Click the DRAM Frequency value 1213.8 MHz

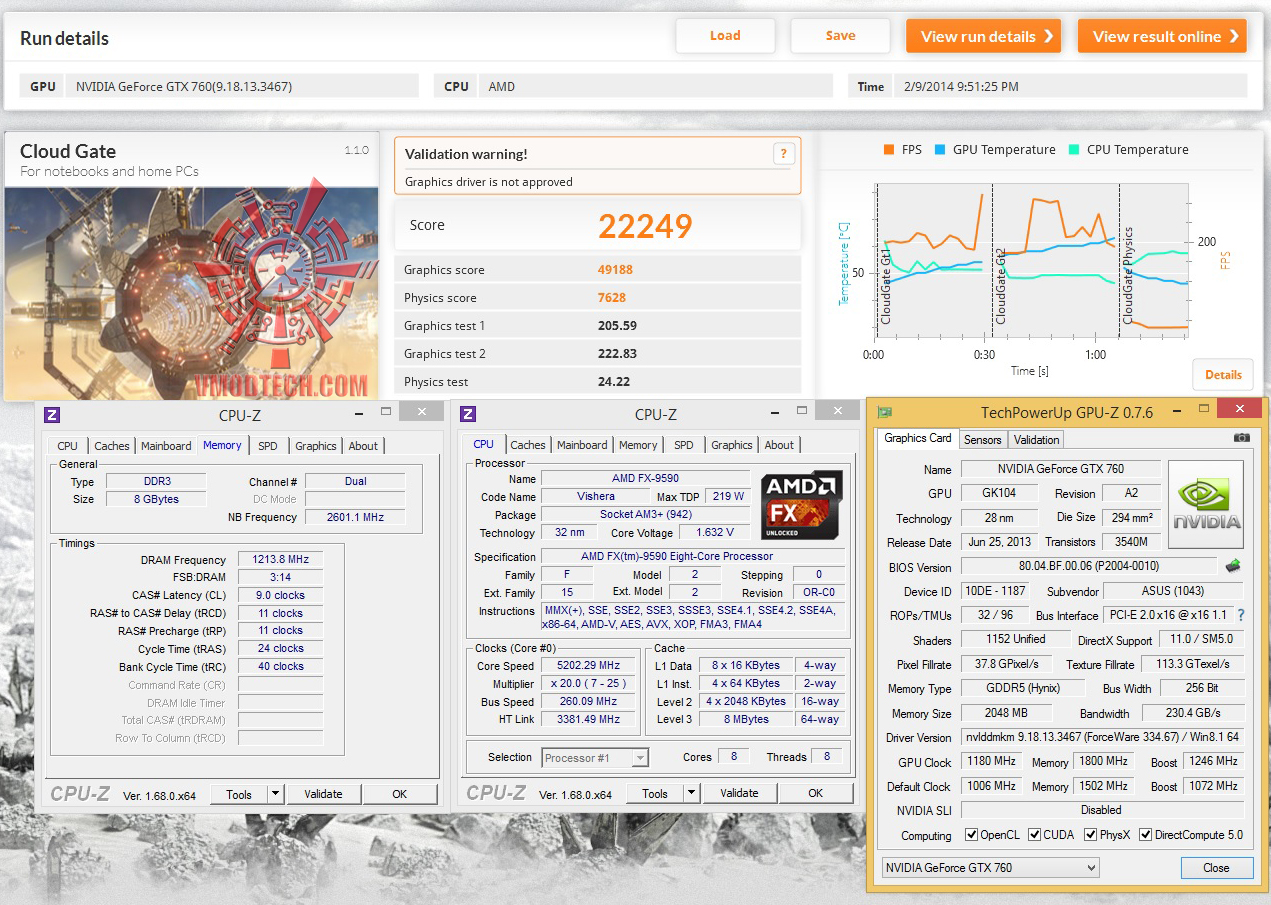(x=280, y=560)
